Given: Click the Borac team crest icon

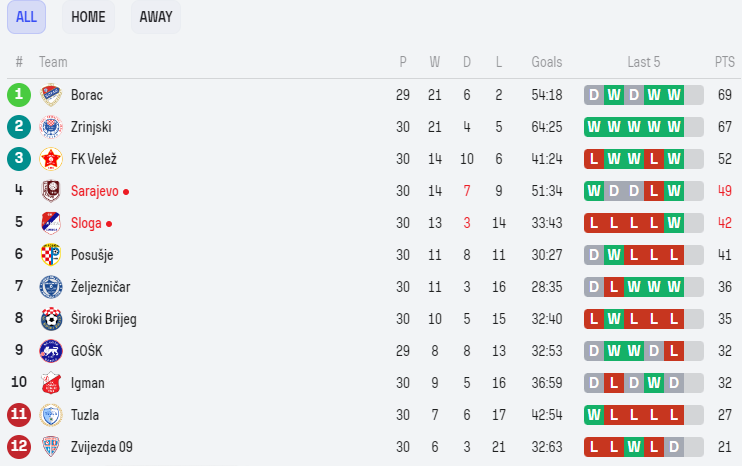Looking at the screenshot, I should 51,95.
